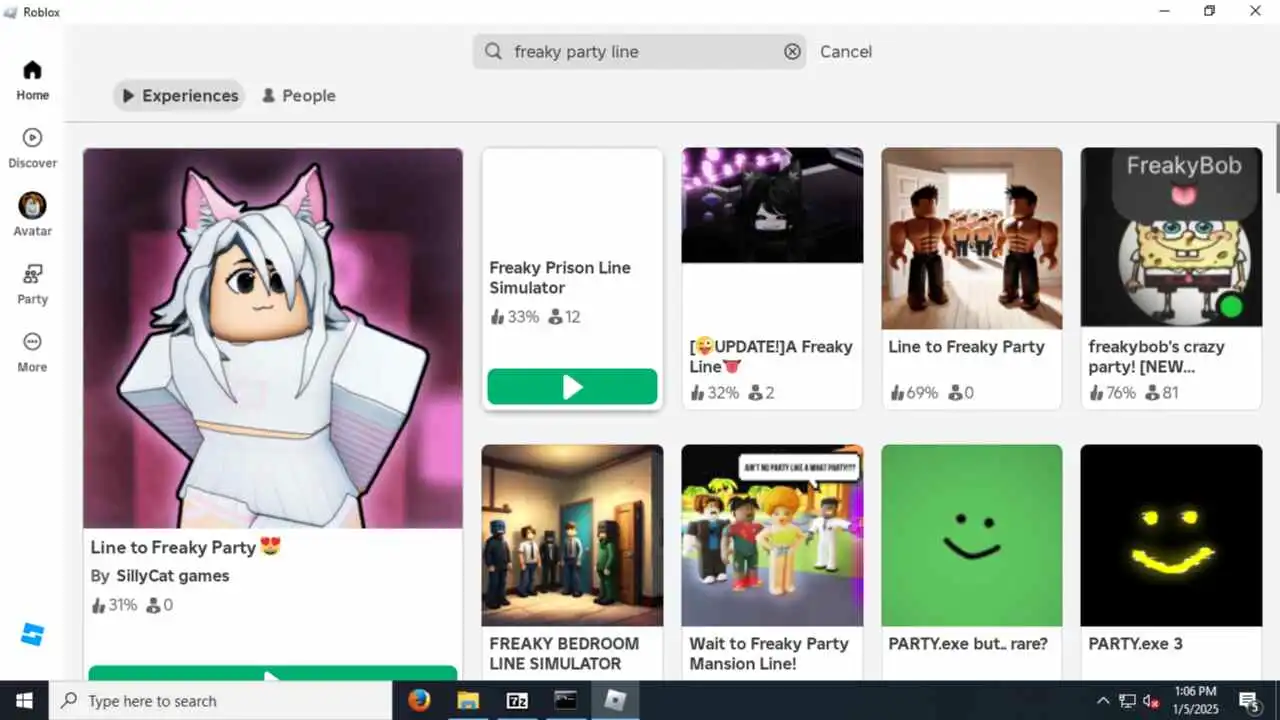1280x720 pixels.
Task: Open Firefox from the taskbar
Action: pos(419,700)
